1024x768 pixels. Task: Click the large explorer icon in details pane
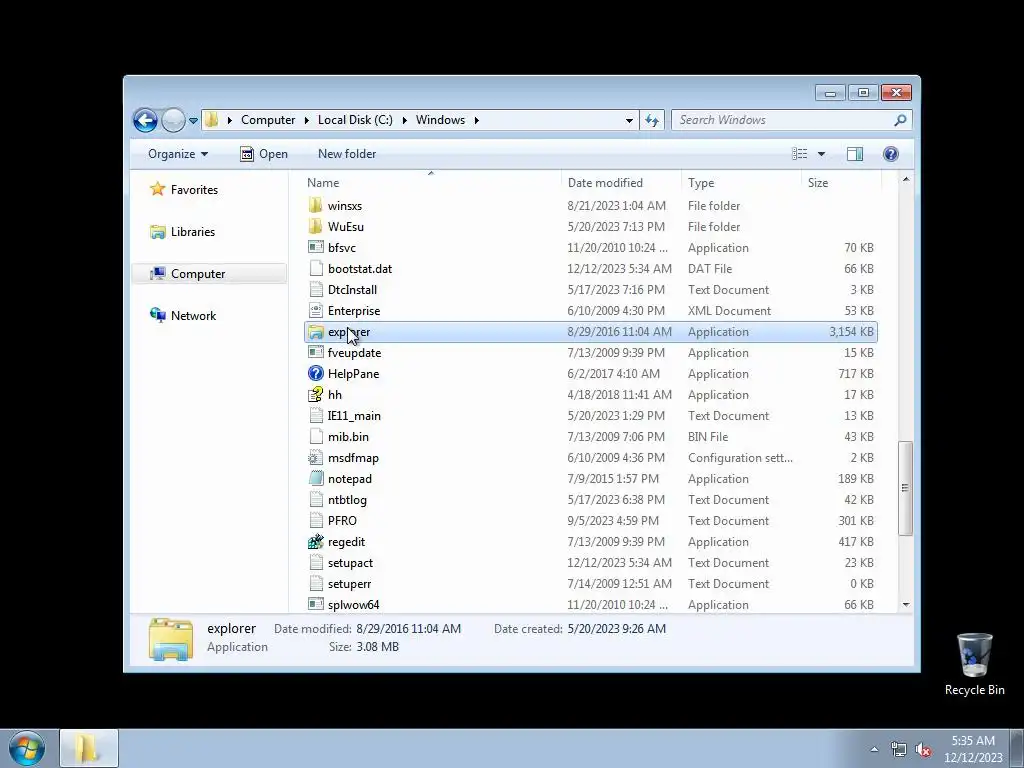coord(170,639)
